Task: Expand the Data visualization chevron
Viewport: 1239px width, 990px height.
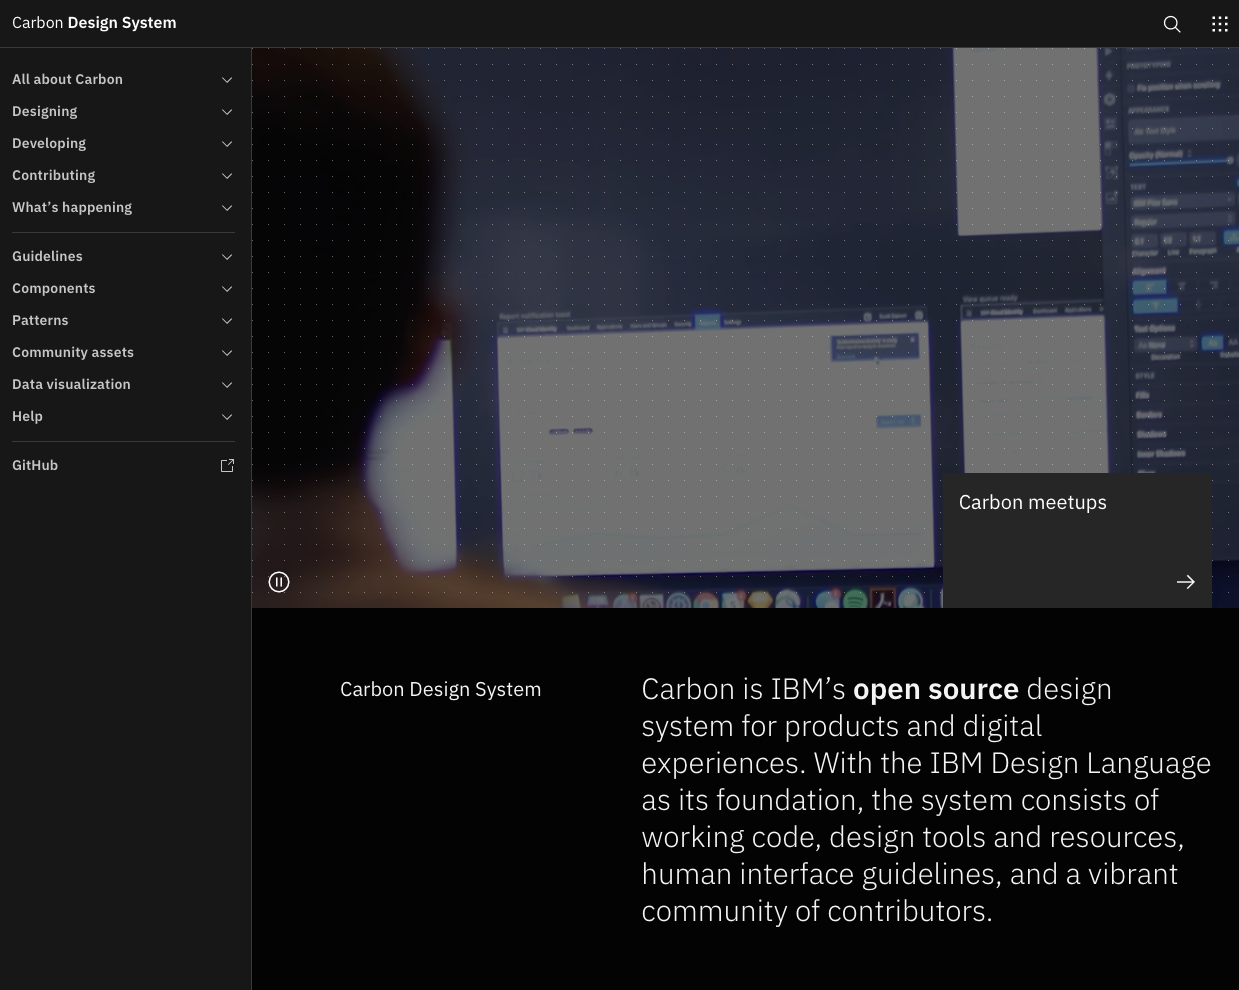Action: pyautogui.click(x=227, y=385)
